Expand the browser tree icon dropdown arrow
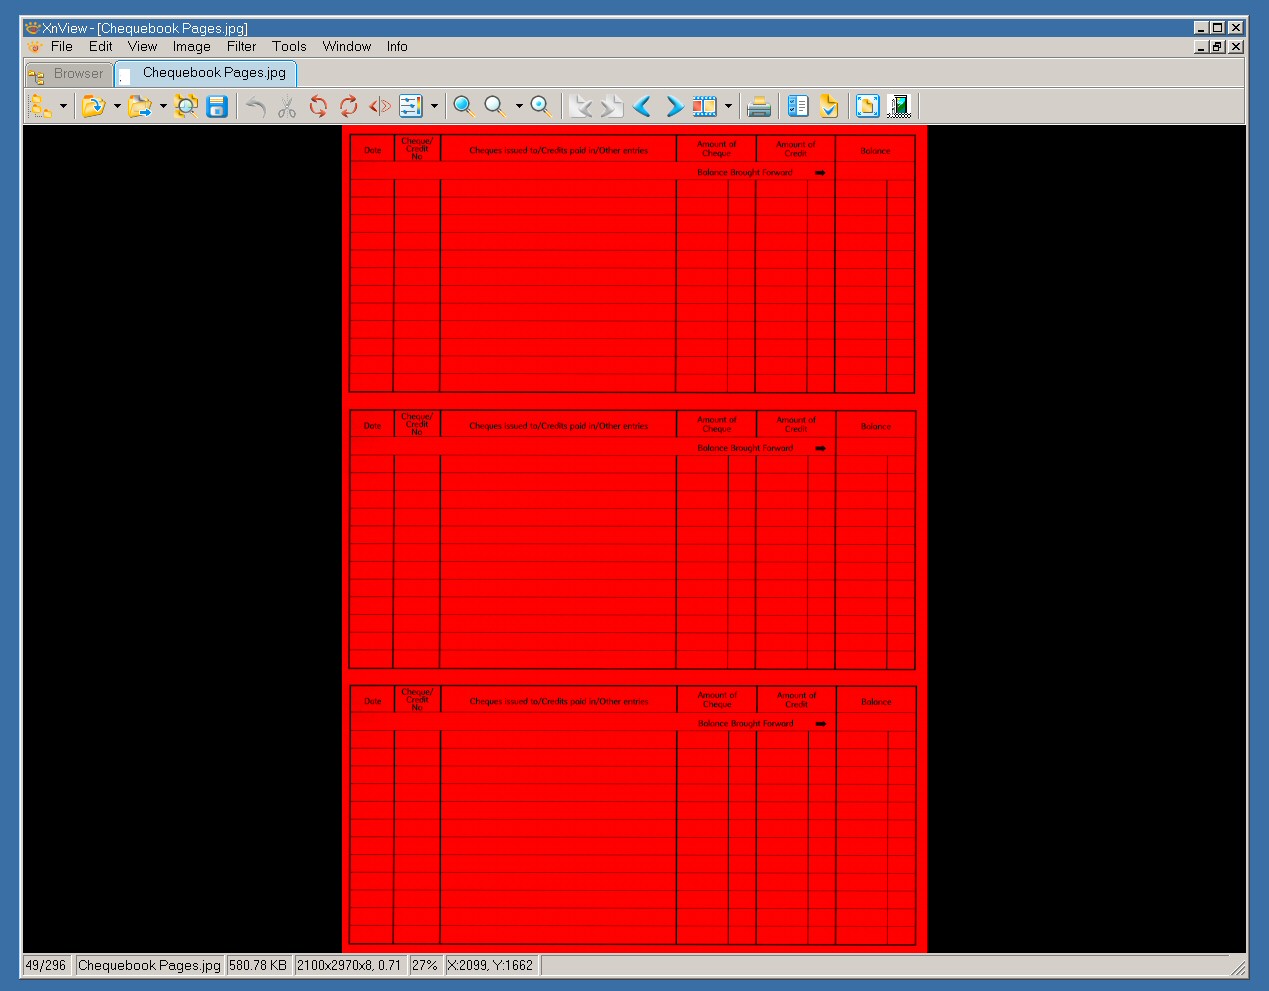 [63, 106]
